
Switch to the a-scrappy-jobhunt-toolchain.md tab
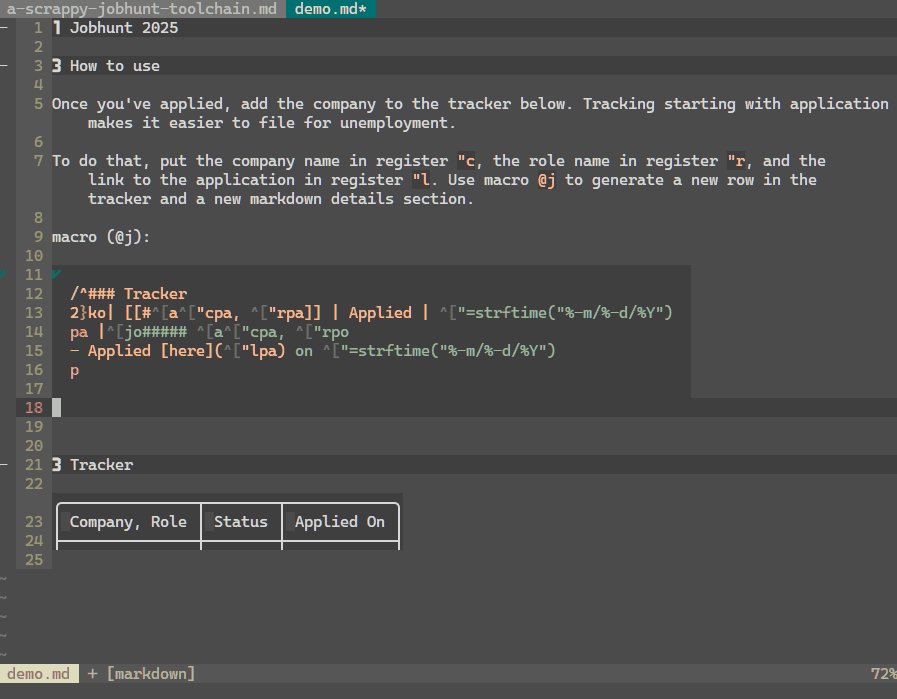coord(141,9)
